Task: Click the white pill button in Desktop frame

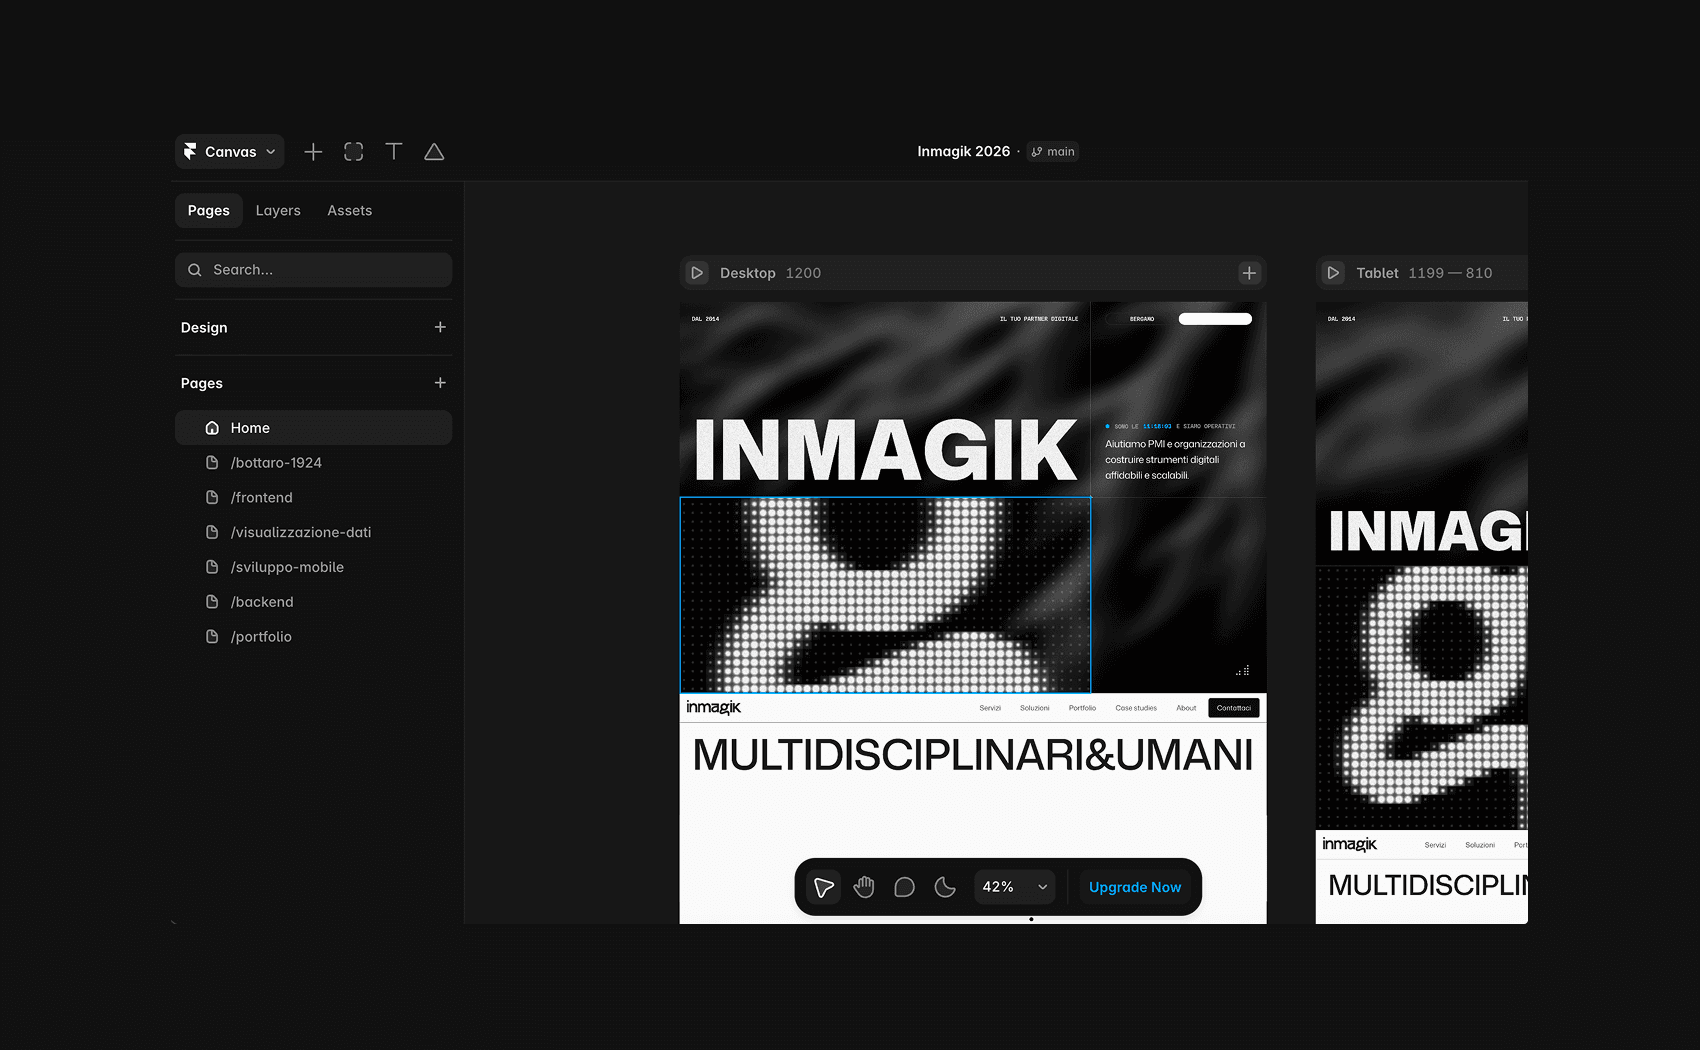Action: [x=1215, y=319]
